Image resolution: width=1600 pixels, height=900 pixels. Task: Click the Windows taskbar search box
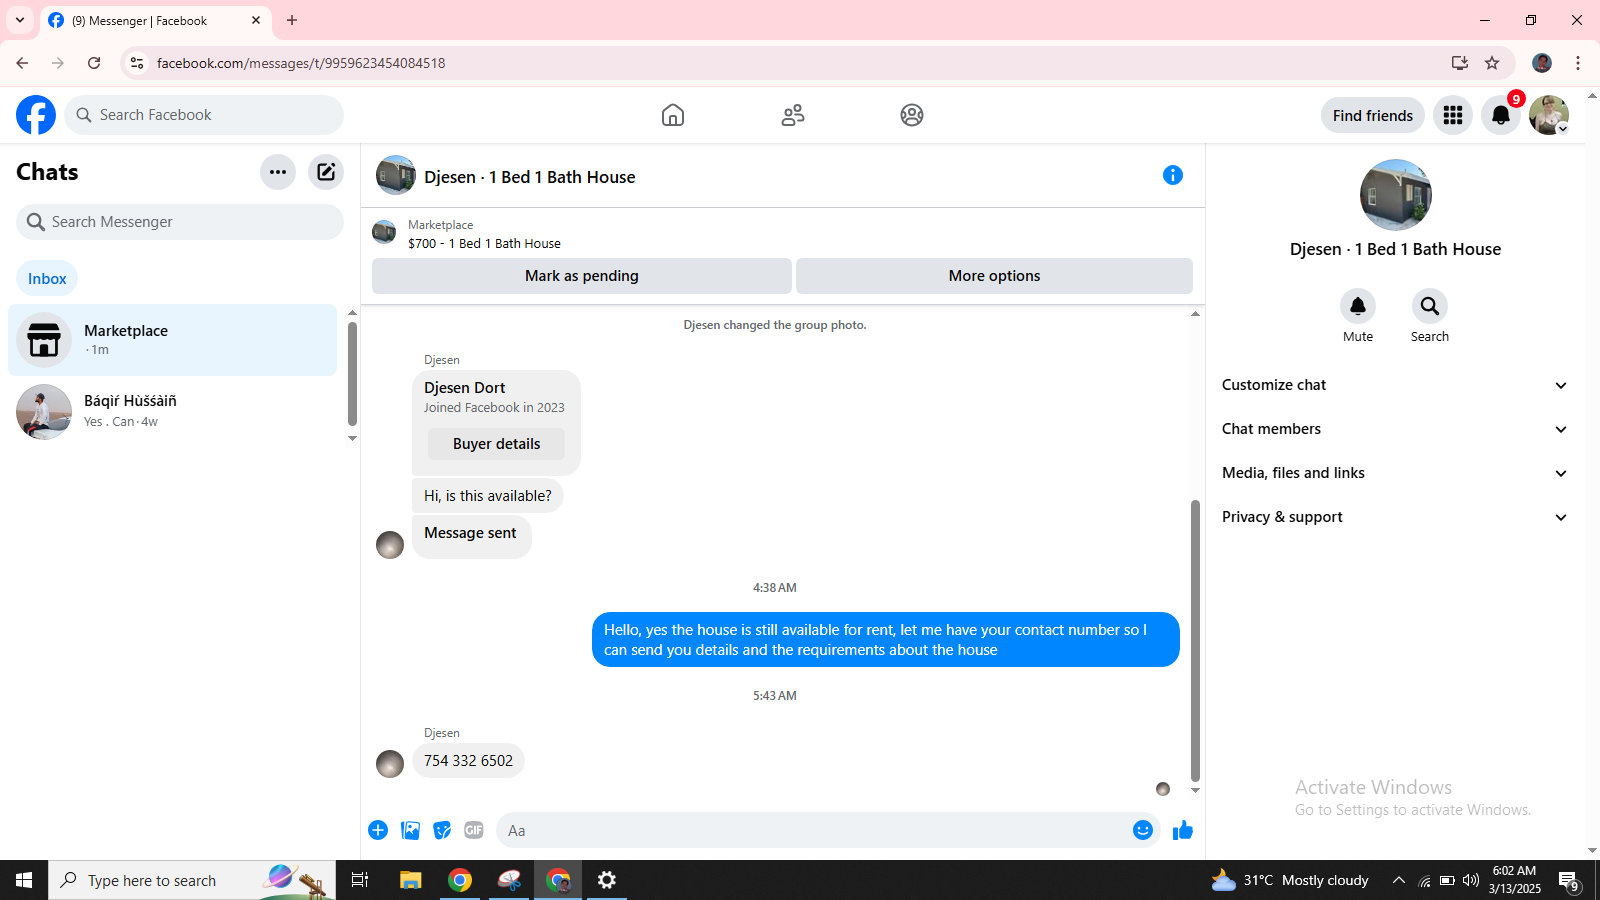[192, 880]
